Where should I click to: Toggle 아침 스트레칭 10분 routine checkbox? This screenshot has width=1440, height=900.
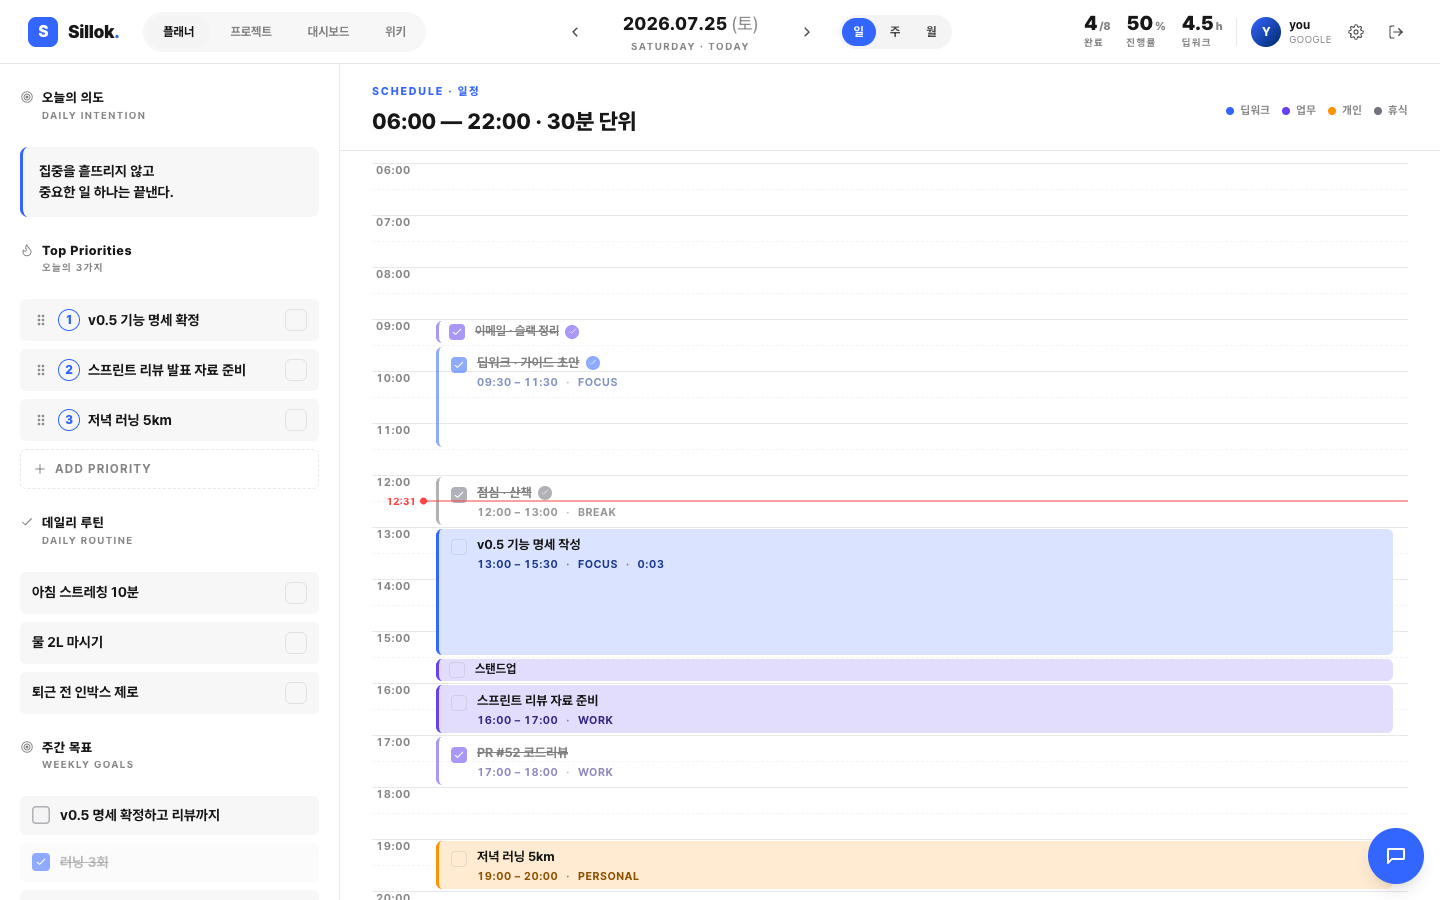click(x=296, y=593)
